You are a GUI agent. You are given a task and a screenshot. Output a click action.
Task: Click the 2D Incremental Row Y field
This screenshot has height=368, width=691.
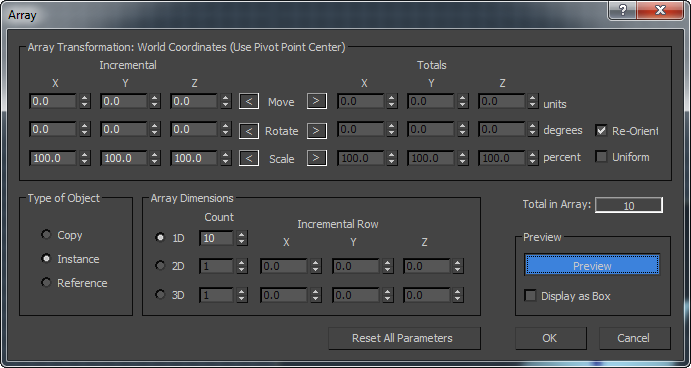[356, 266]
